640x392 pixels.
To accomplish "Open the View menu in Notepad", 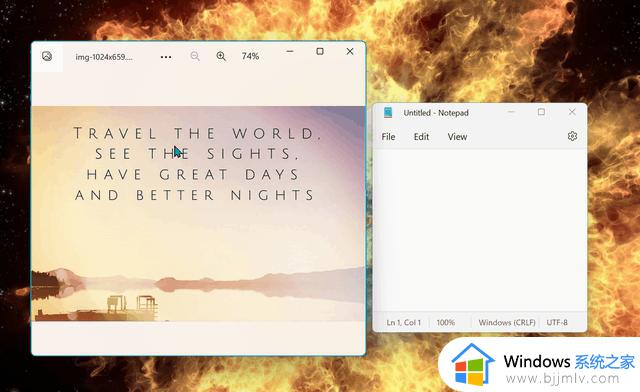I will pyautogui.click(x=457, y=137).
